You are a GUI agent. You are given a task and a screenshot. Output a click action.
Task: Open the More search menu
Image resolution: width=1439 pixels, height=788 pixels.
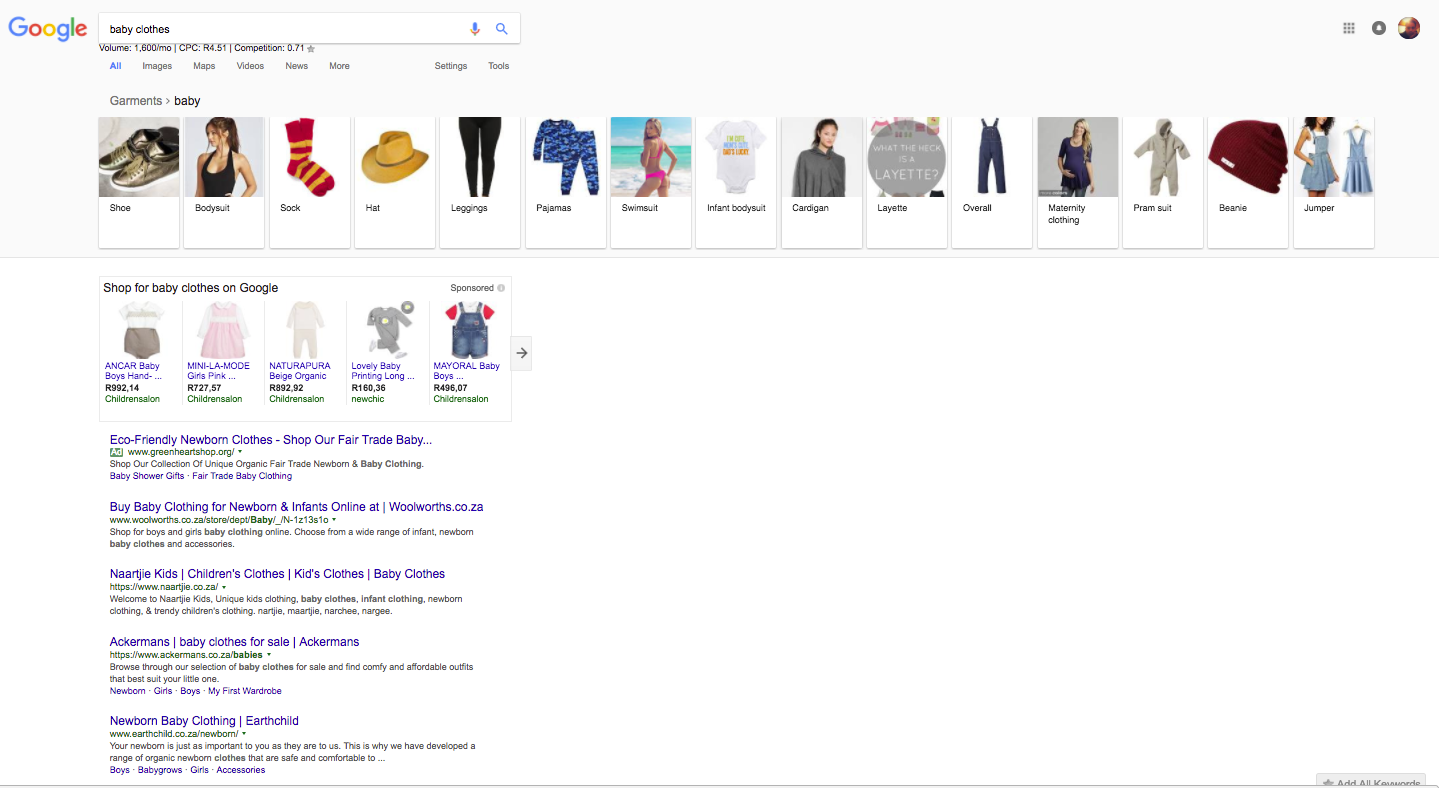click(x=339, y=66)
